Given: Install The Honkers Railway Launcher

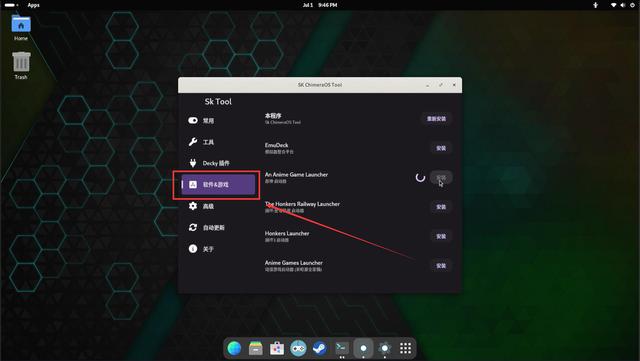Looking at the screenshot, I should pos(441,207).
